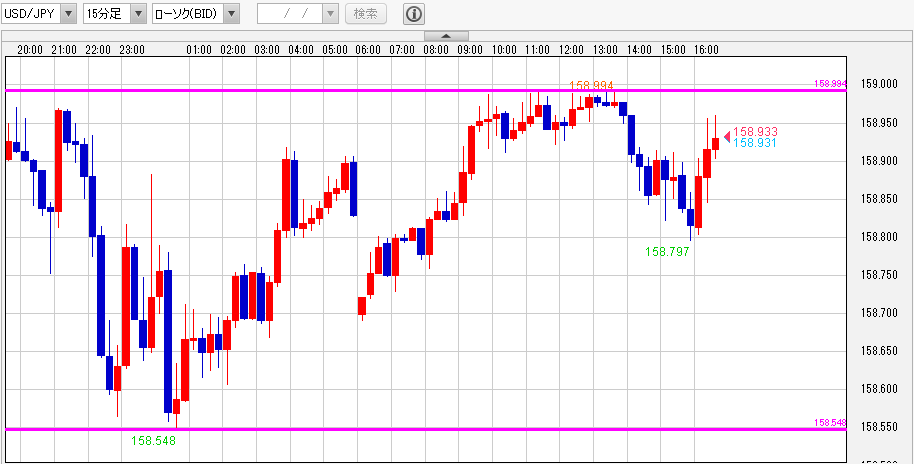Click the upper magenta horizontal line at 158.994

[x=426, y=90]
